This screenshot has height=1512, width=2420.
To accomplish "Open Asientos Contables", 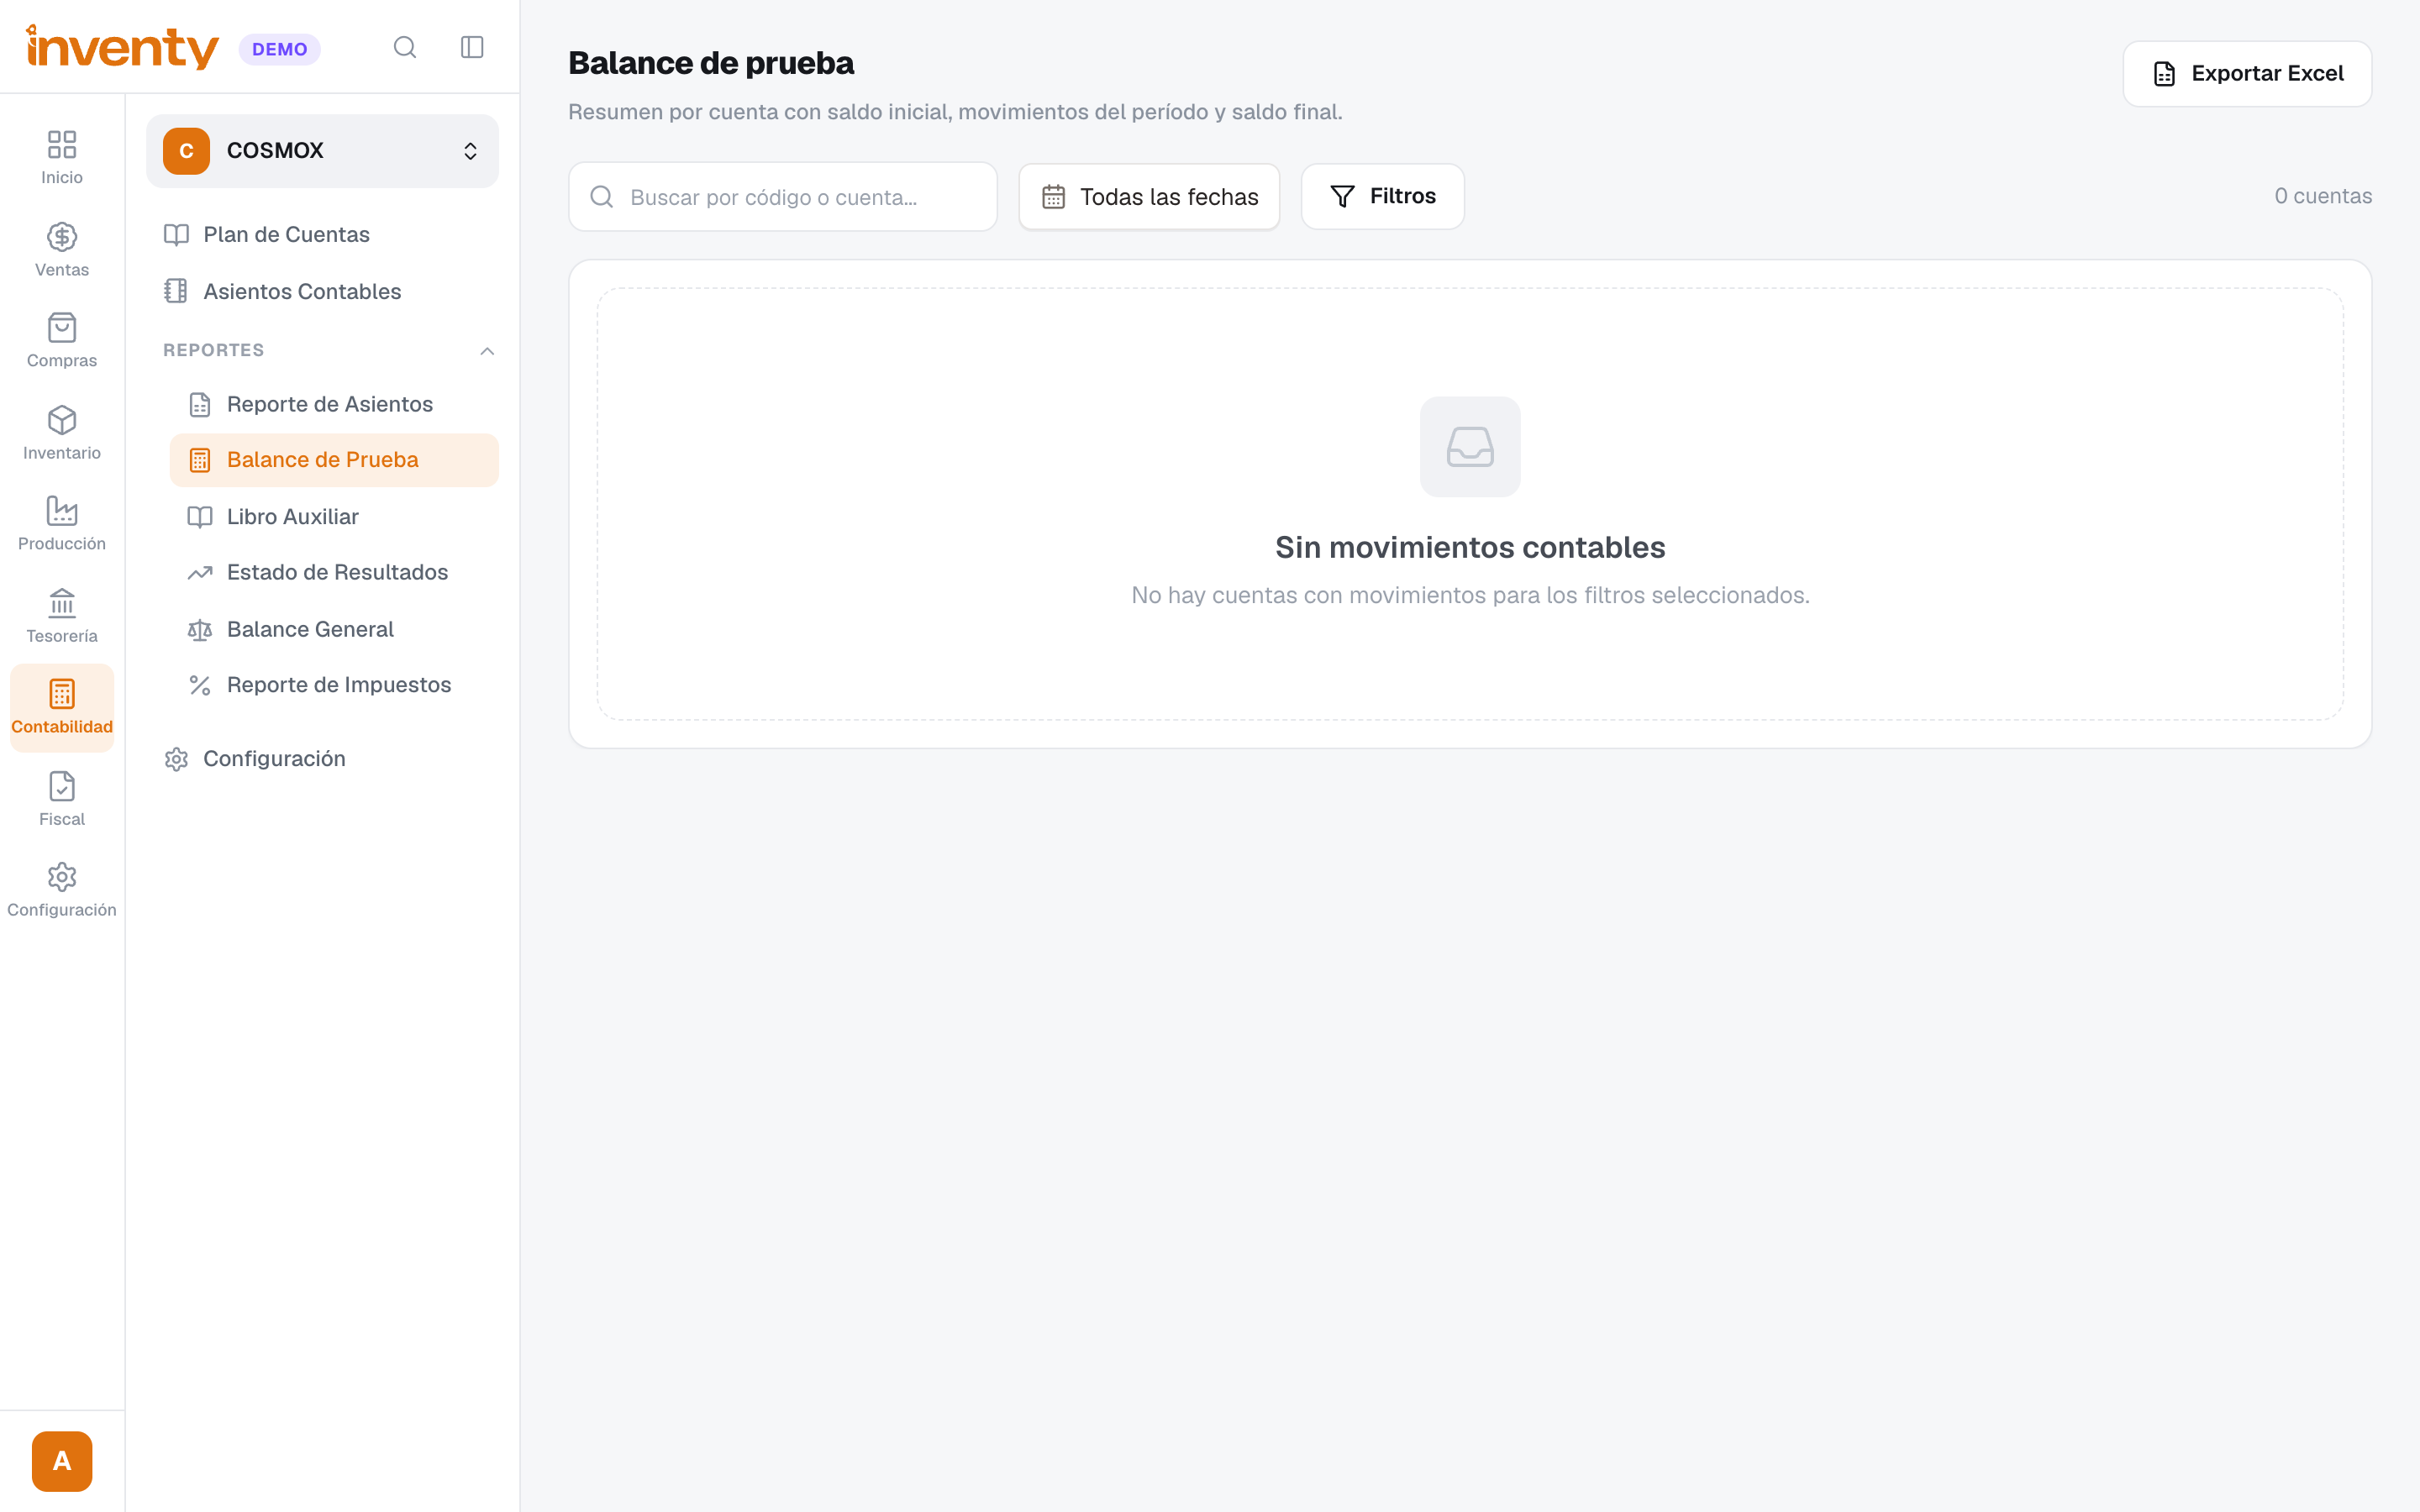I will click(x=322, y=291).
